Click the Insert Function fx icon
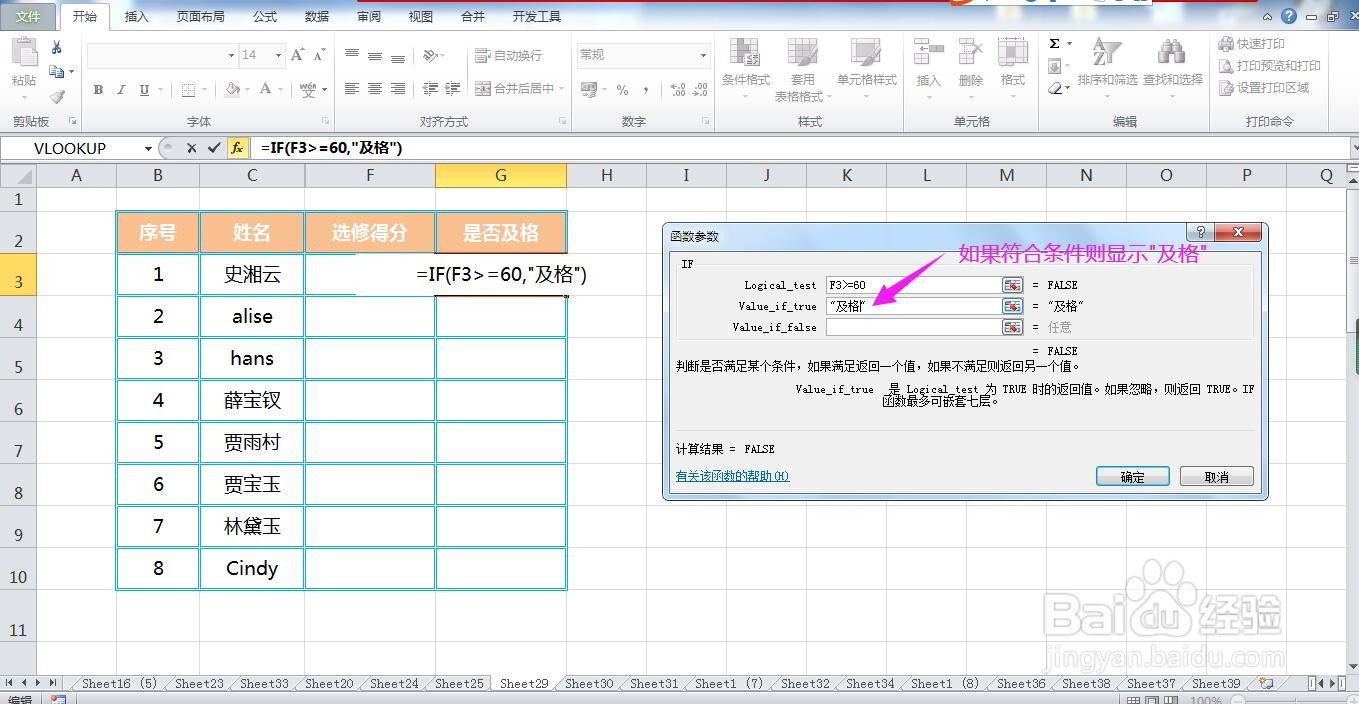This screenshot has width=1359, height=704. 237,148
